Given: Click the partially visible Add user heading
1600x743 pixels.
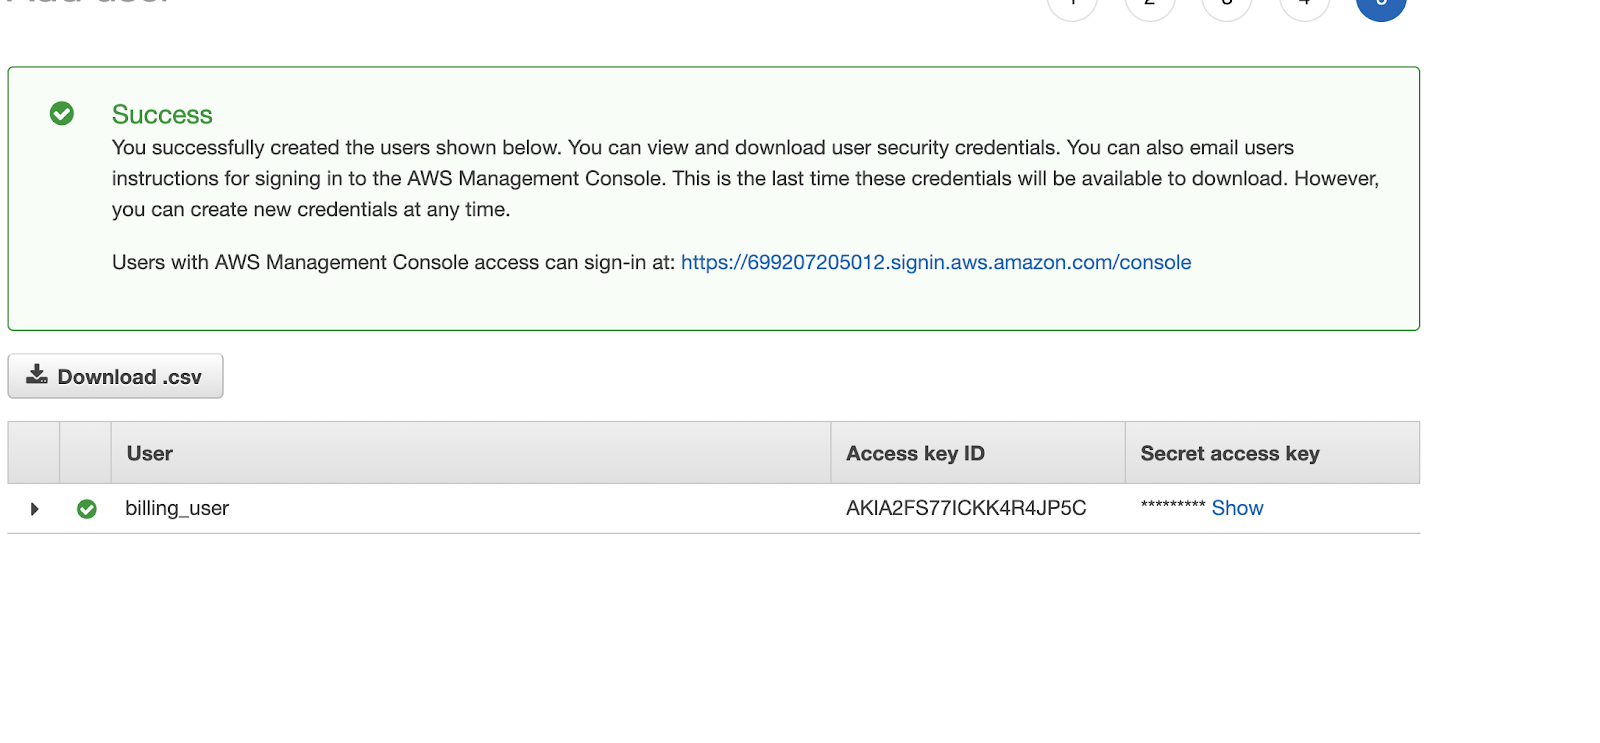Looking at the screenshot, I should pyautogui.click(x=88, y=2).
